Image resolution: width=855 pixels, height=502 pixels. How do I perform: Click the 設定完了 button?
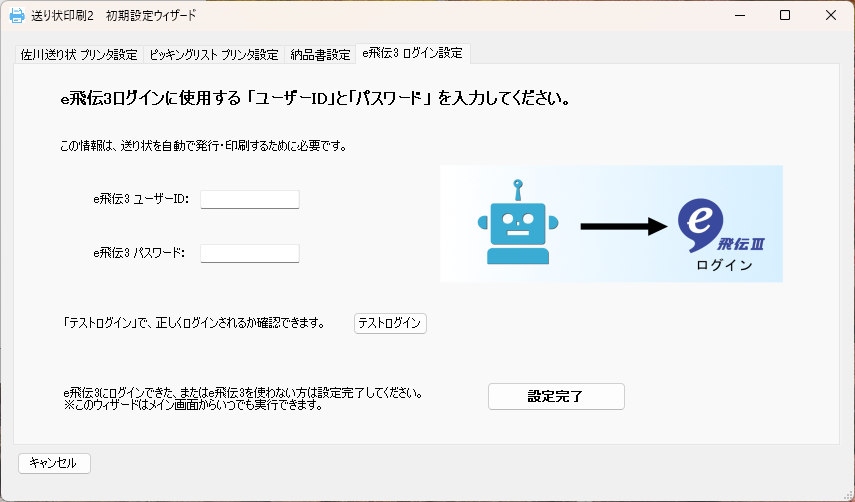(x=556, y=396)
